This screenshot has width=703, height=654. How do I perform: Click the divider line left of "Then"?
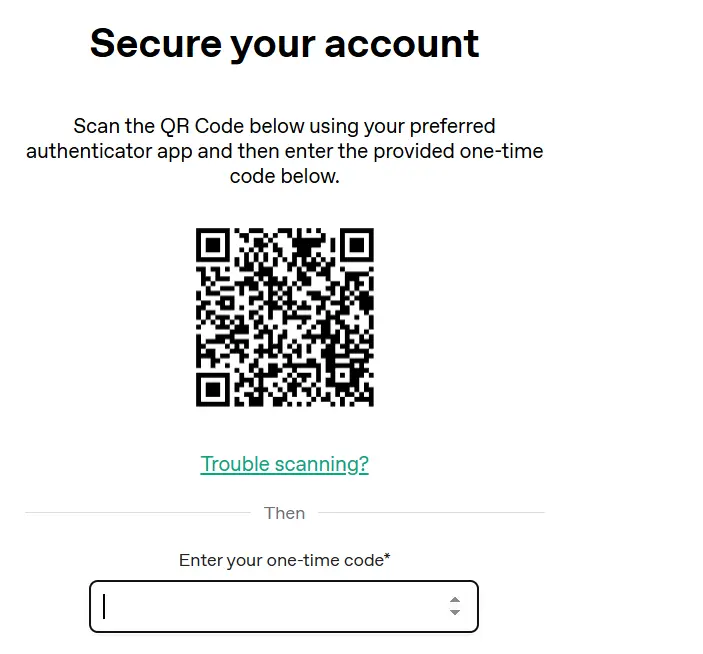138,512
